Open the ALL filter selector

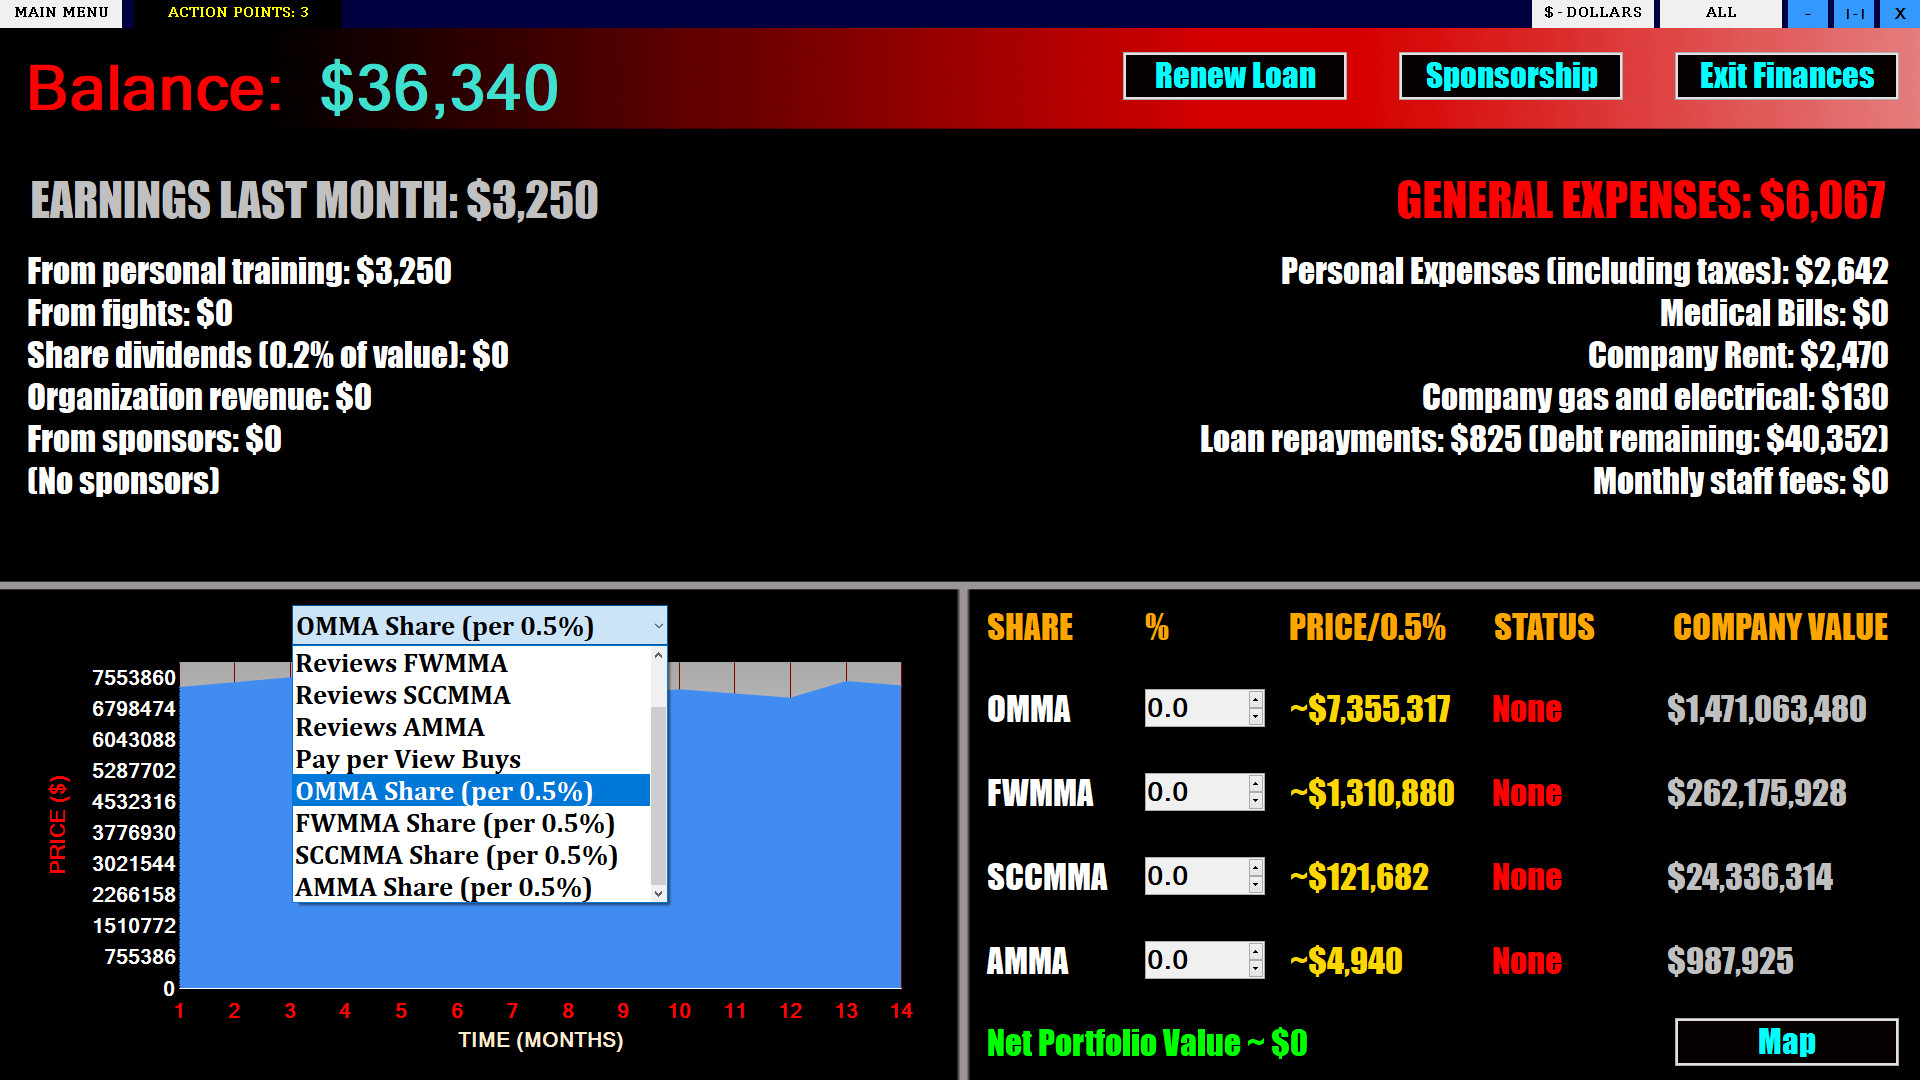point(1720,13)
